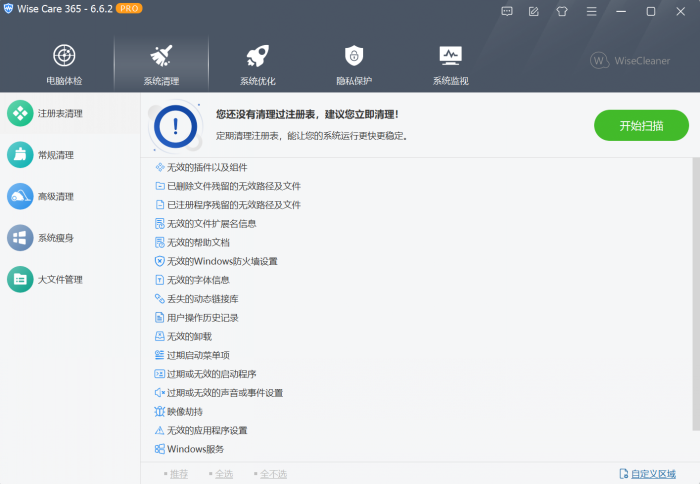The width and height of the screenshot is (700, 484).
Task: Select the 无效的卸载 entry text
Action: click(189, 336)
